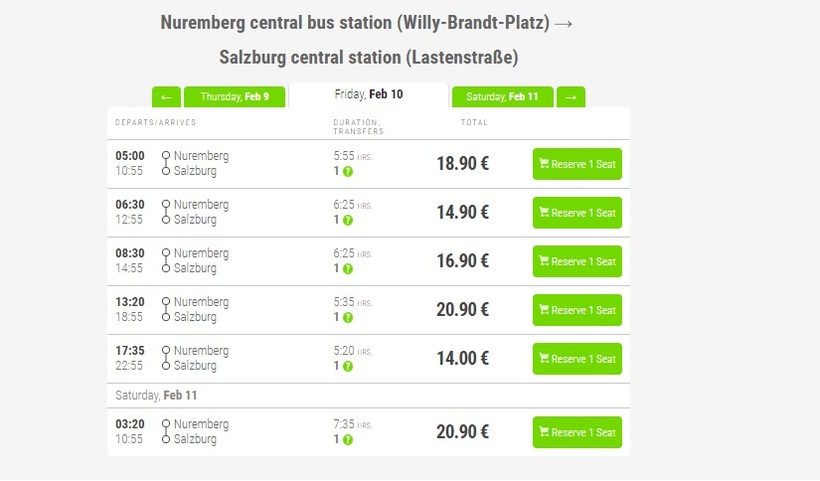Reserve 1 seat on 13:20 departure
This screenshot has height=481, width=820.
point(577,310)
